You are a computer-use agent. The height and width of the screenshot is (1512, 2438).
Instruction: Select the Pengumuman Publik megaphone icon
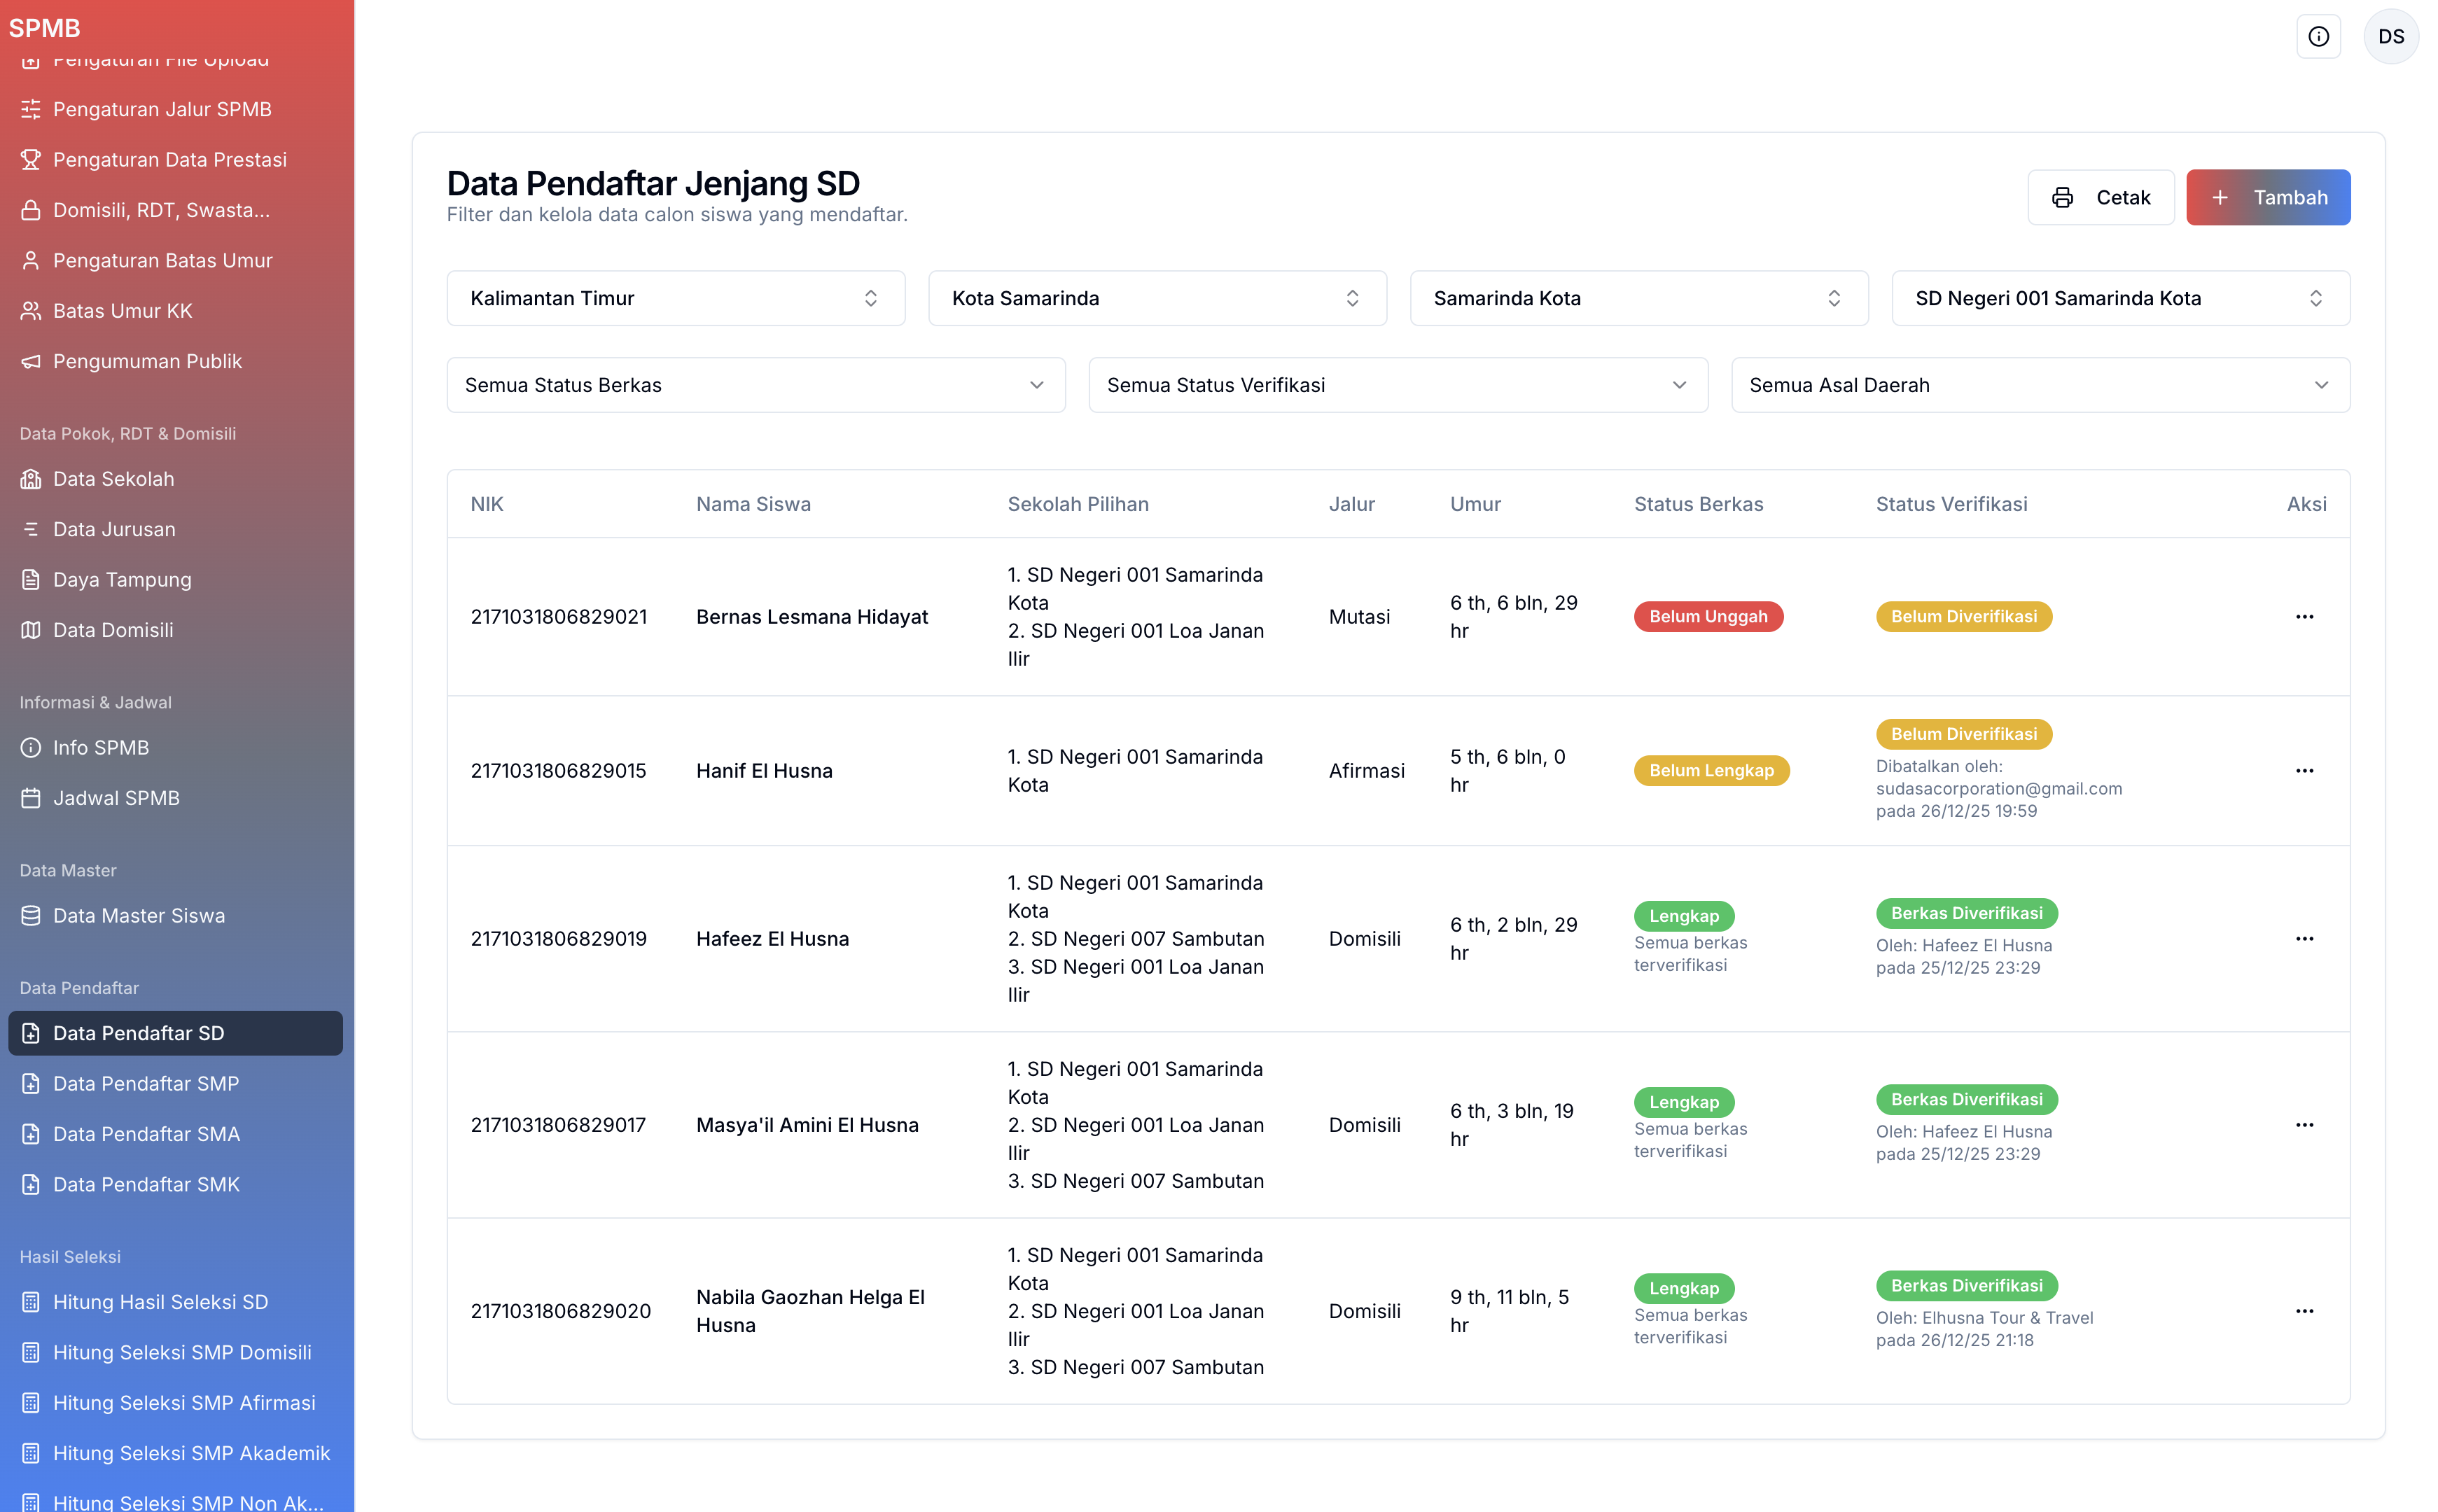[30, 361]
